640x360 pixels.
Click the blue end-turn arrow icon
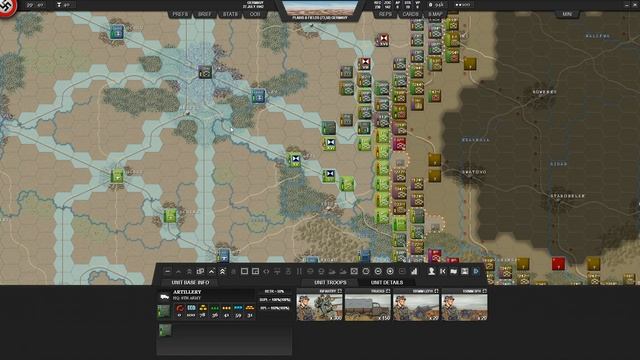[476, 271]
